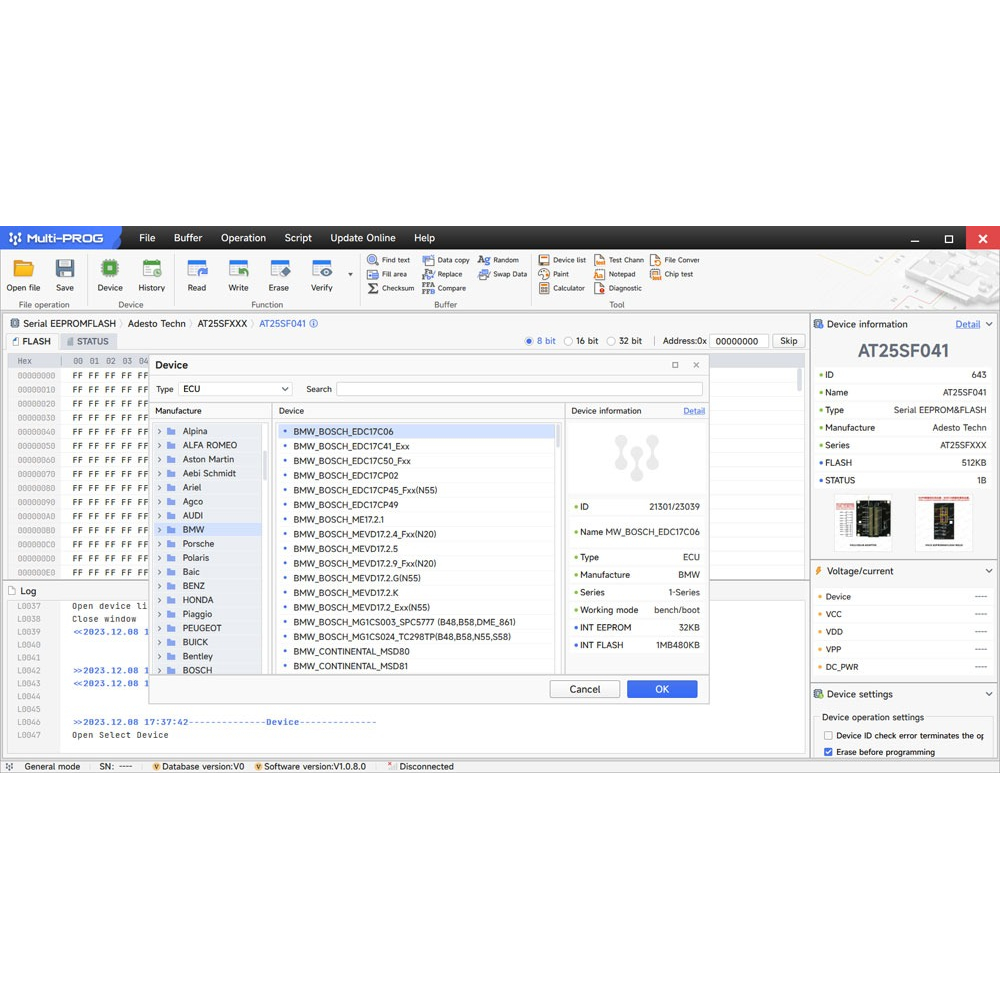The height and width of the screenshot is (1000, 1000).
Task: Switch to the STATUS tab
Action: point(86,341)
